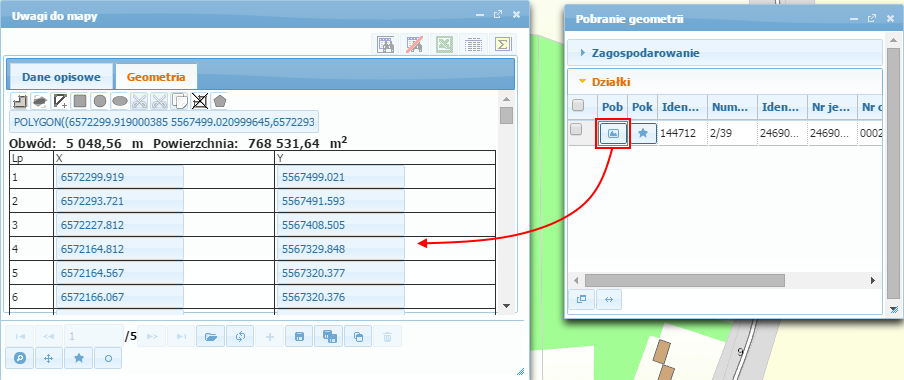The height and width of the screenshot is (380, 904).
Task: Click the refresh record icon
Action: click(241, 337)
